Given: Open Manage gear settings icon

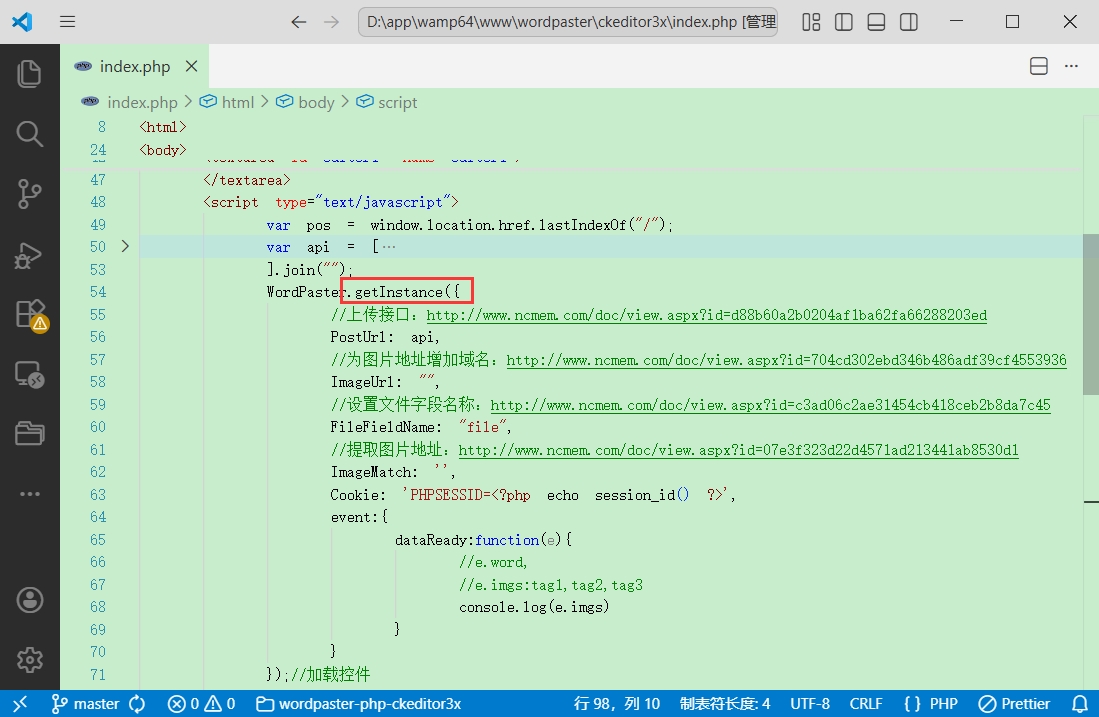Looking at the screenshot, I should (x=29, y=660).
